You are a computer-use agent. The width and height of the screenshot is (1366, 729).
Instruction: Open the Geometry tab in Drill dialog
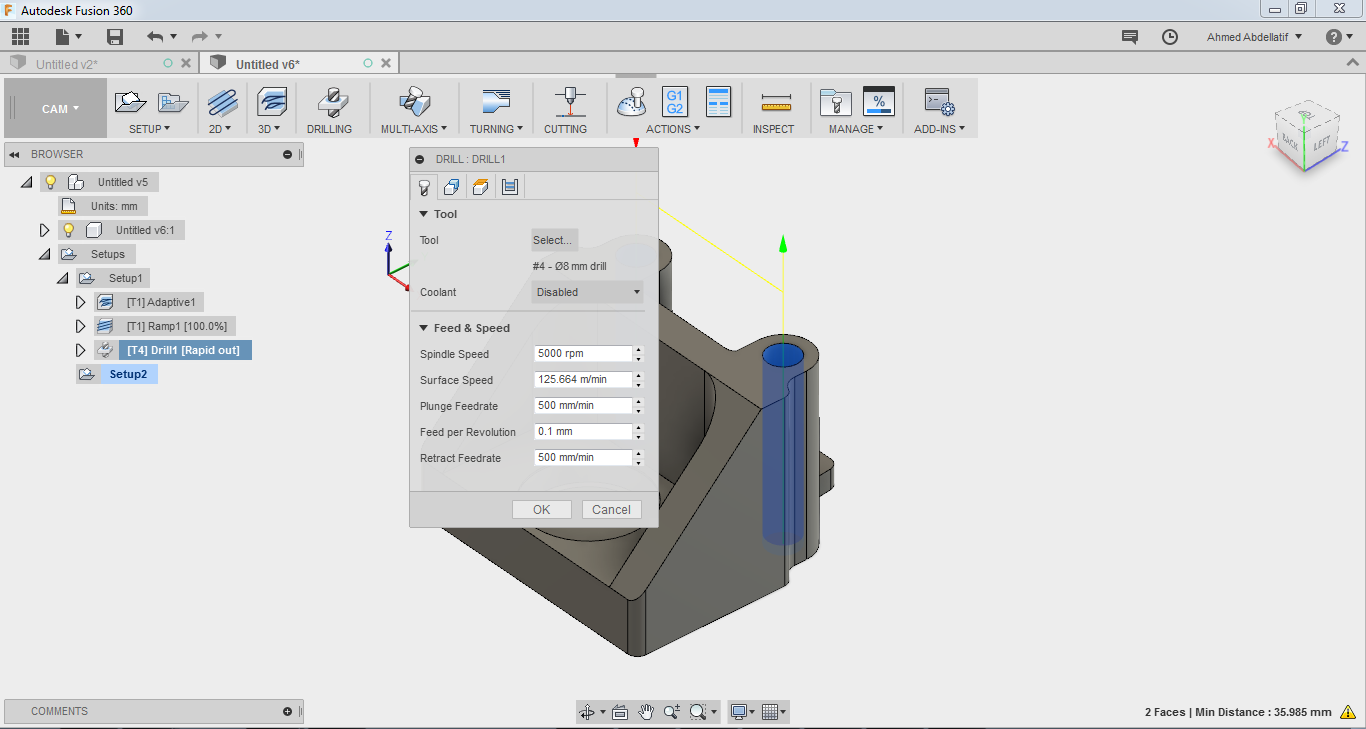pyautogui.click(x=452, y=187)
